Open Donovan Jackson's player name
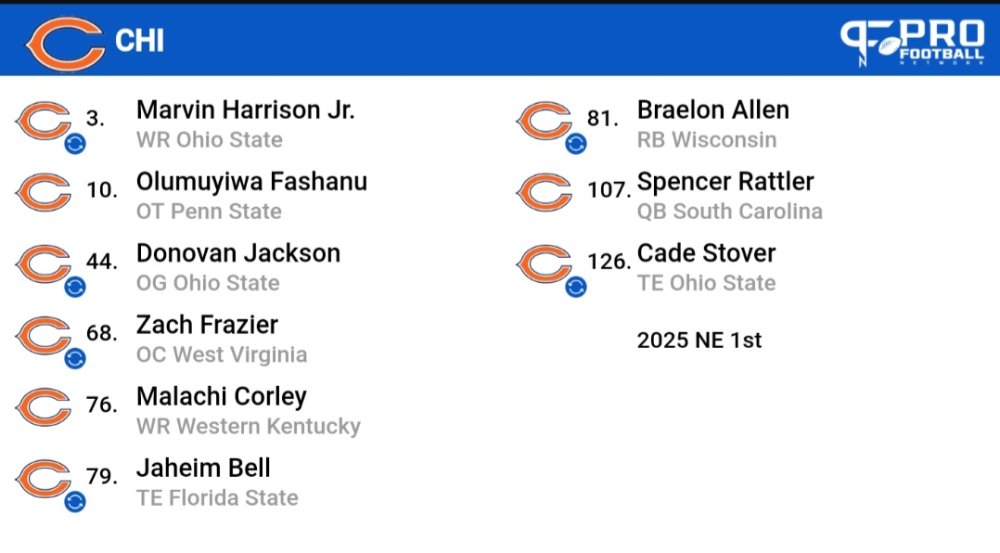1000x553 pixels. click(x=238, y=253)
